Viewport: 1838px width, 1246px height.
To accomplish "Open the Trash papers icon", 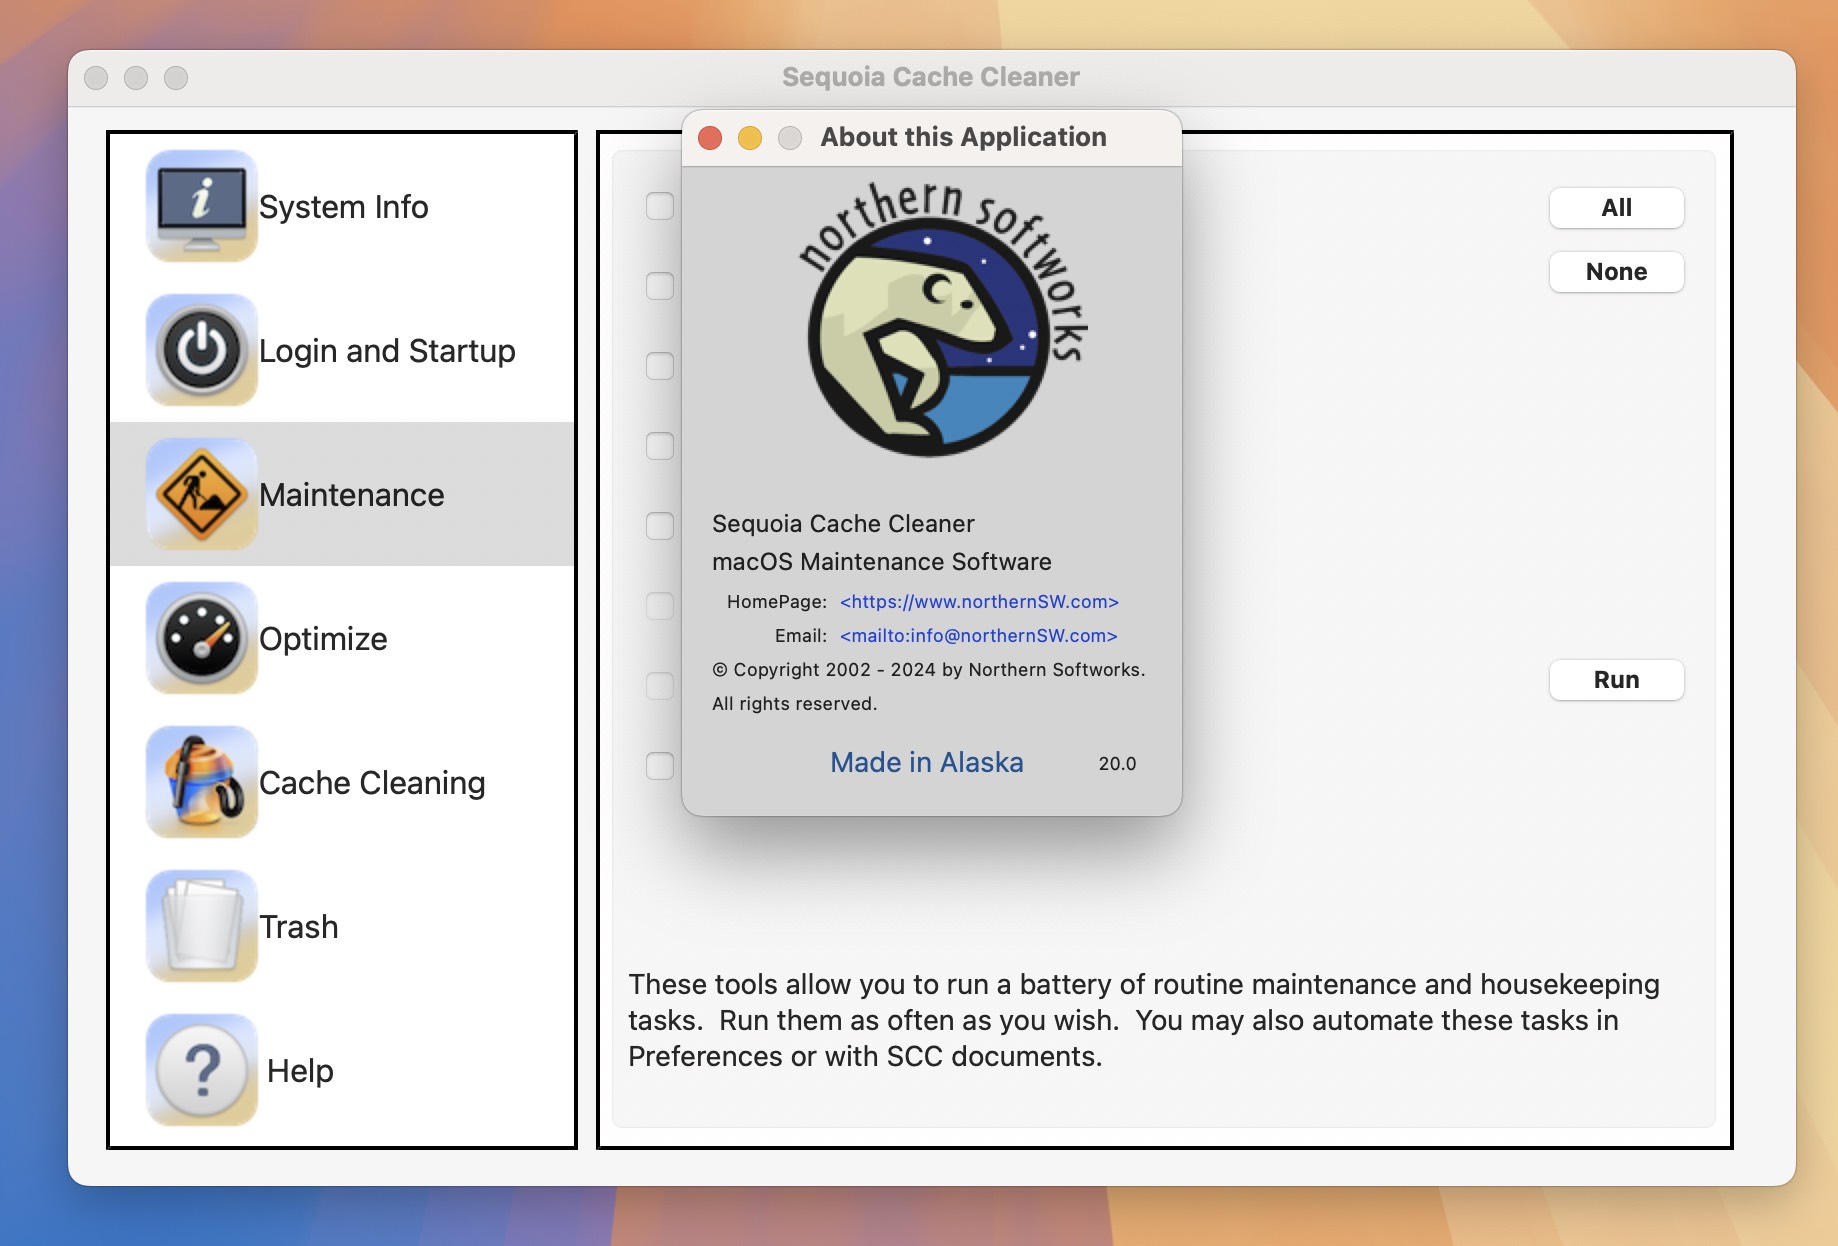I will [202, 926].
